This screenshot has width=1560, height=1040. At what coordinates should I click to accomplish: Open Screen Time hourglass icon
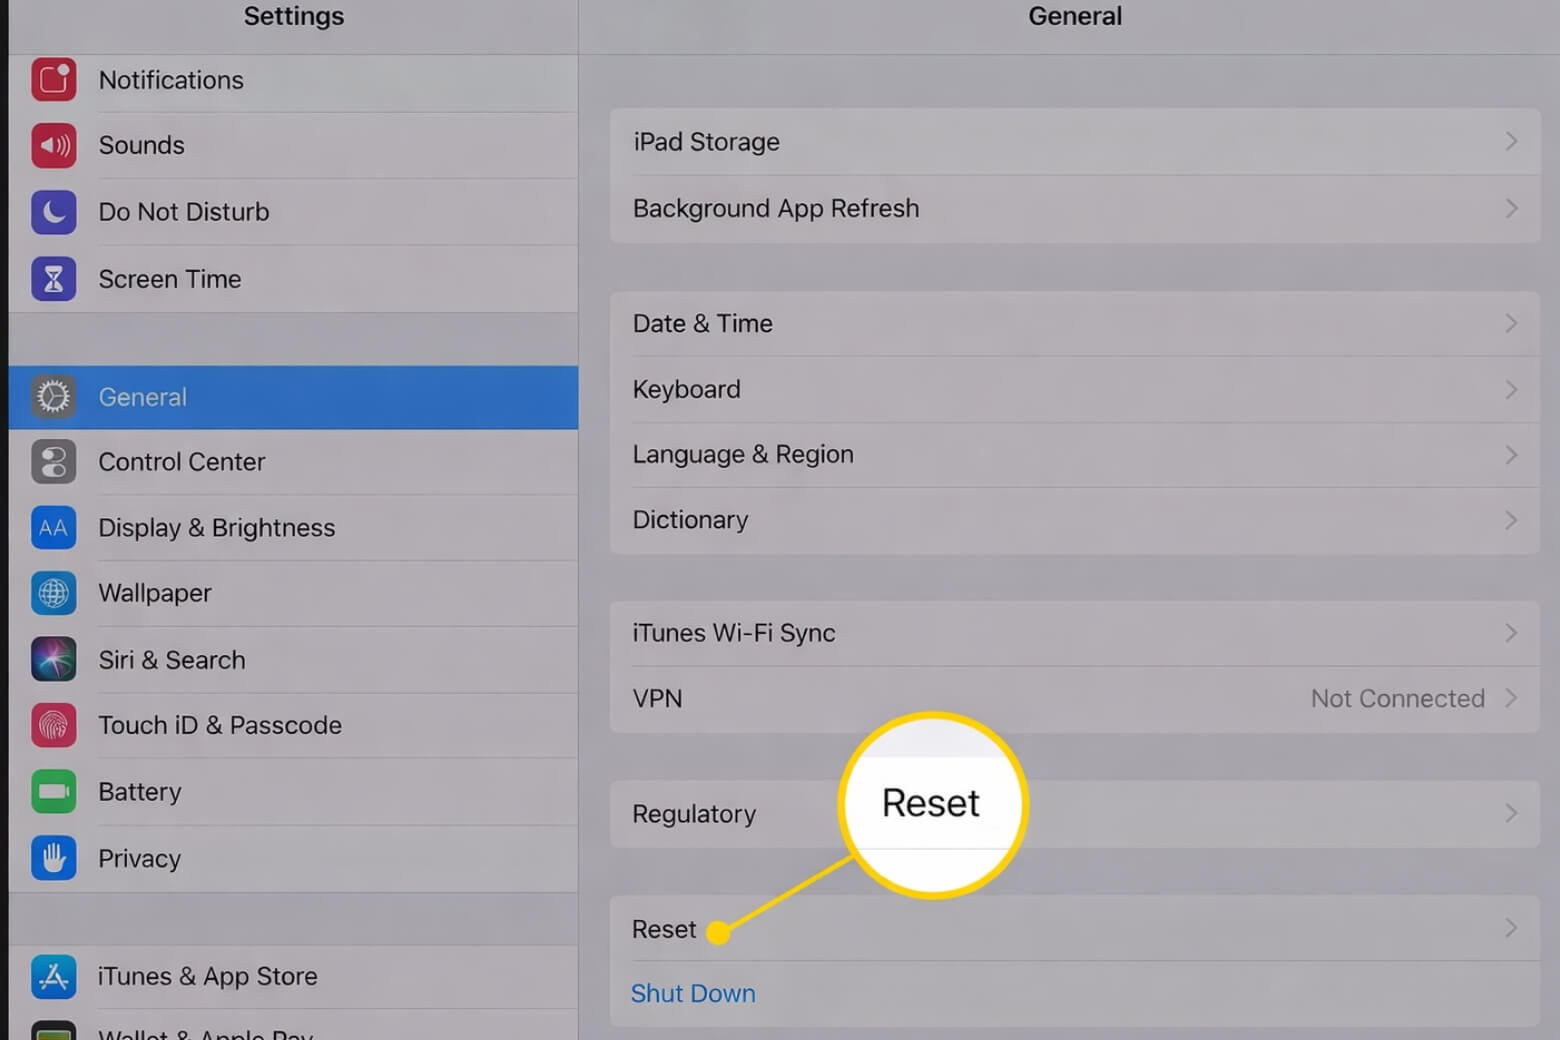[53, 279]
